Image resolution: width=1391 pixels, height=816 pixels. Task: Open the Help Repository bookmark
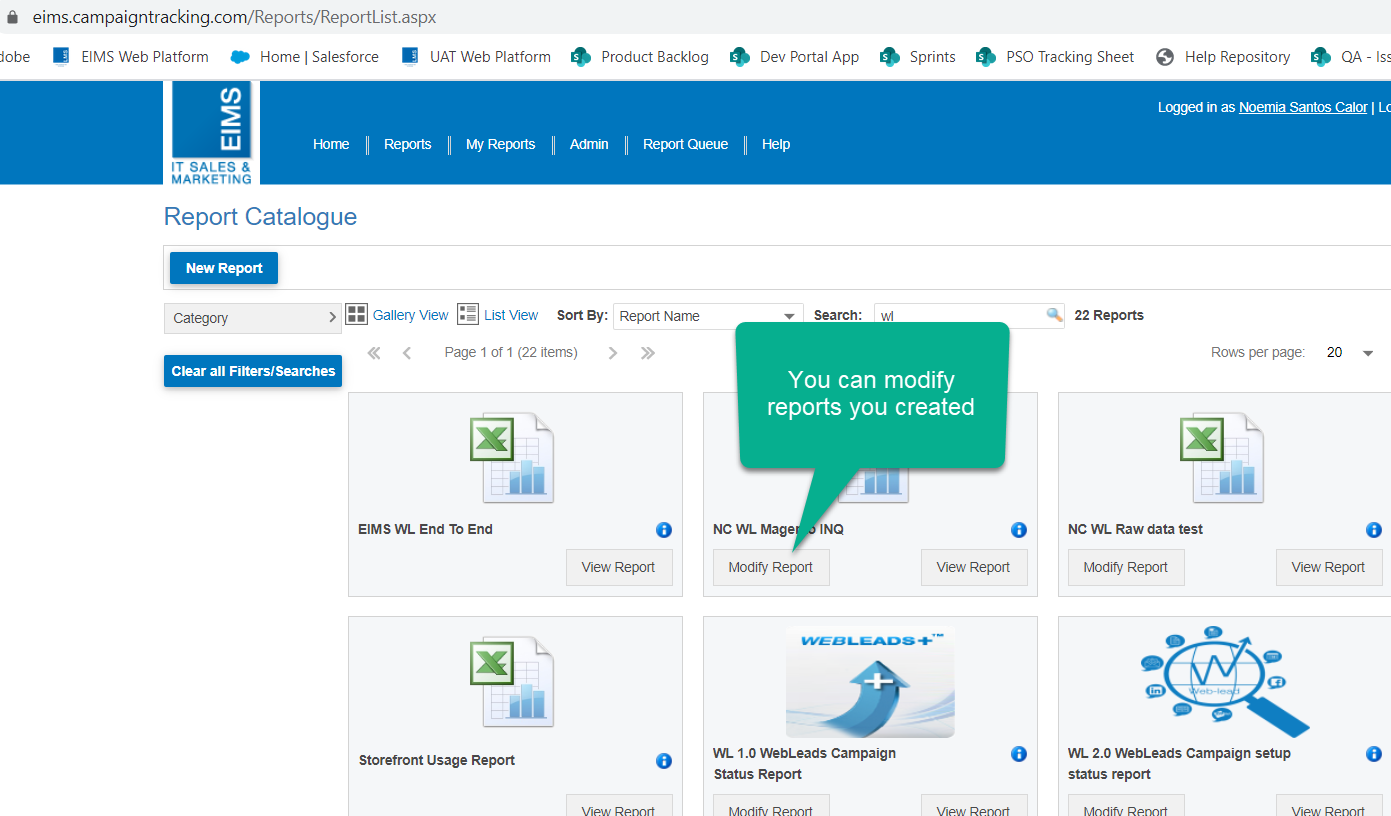pyautogui.click(x=1222, y=57)
